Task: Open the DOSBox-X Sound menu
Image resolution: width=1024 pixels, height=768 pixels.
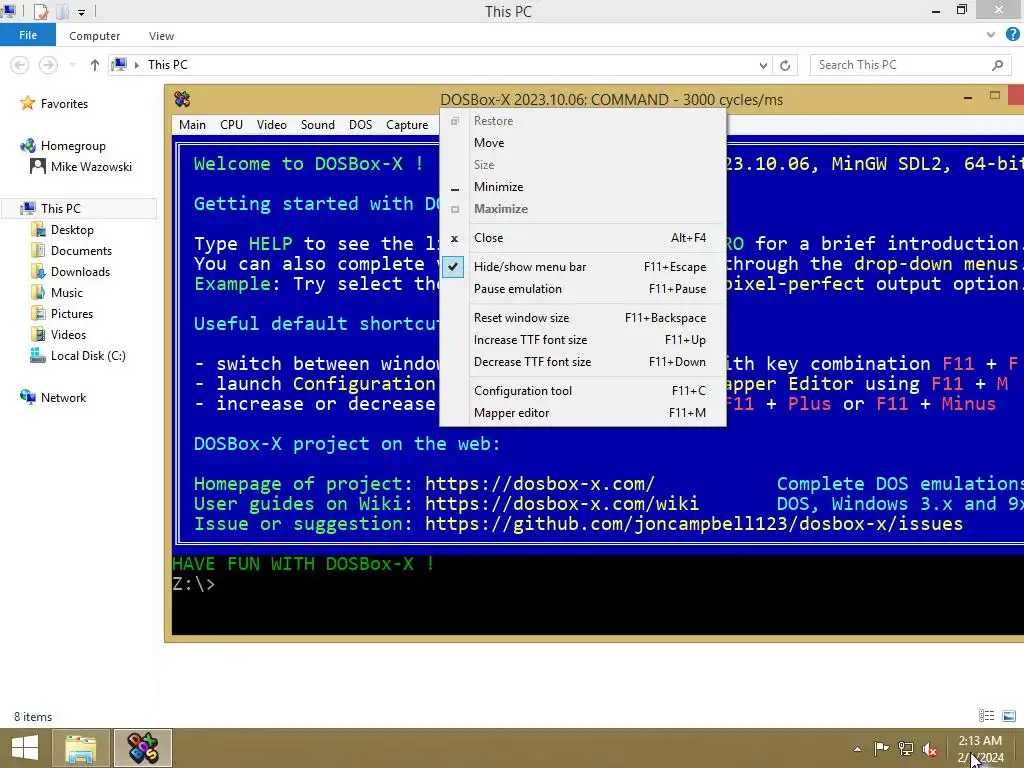Action: (x=317, y=125)
